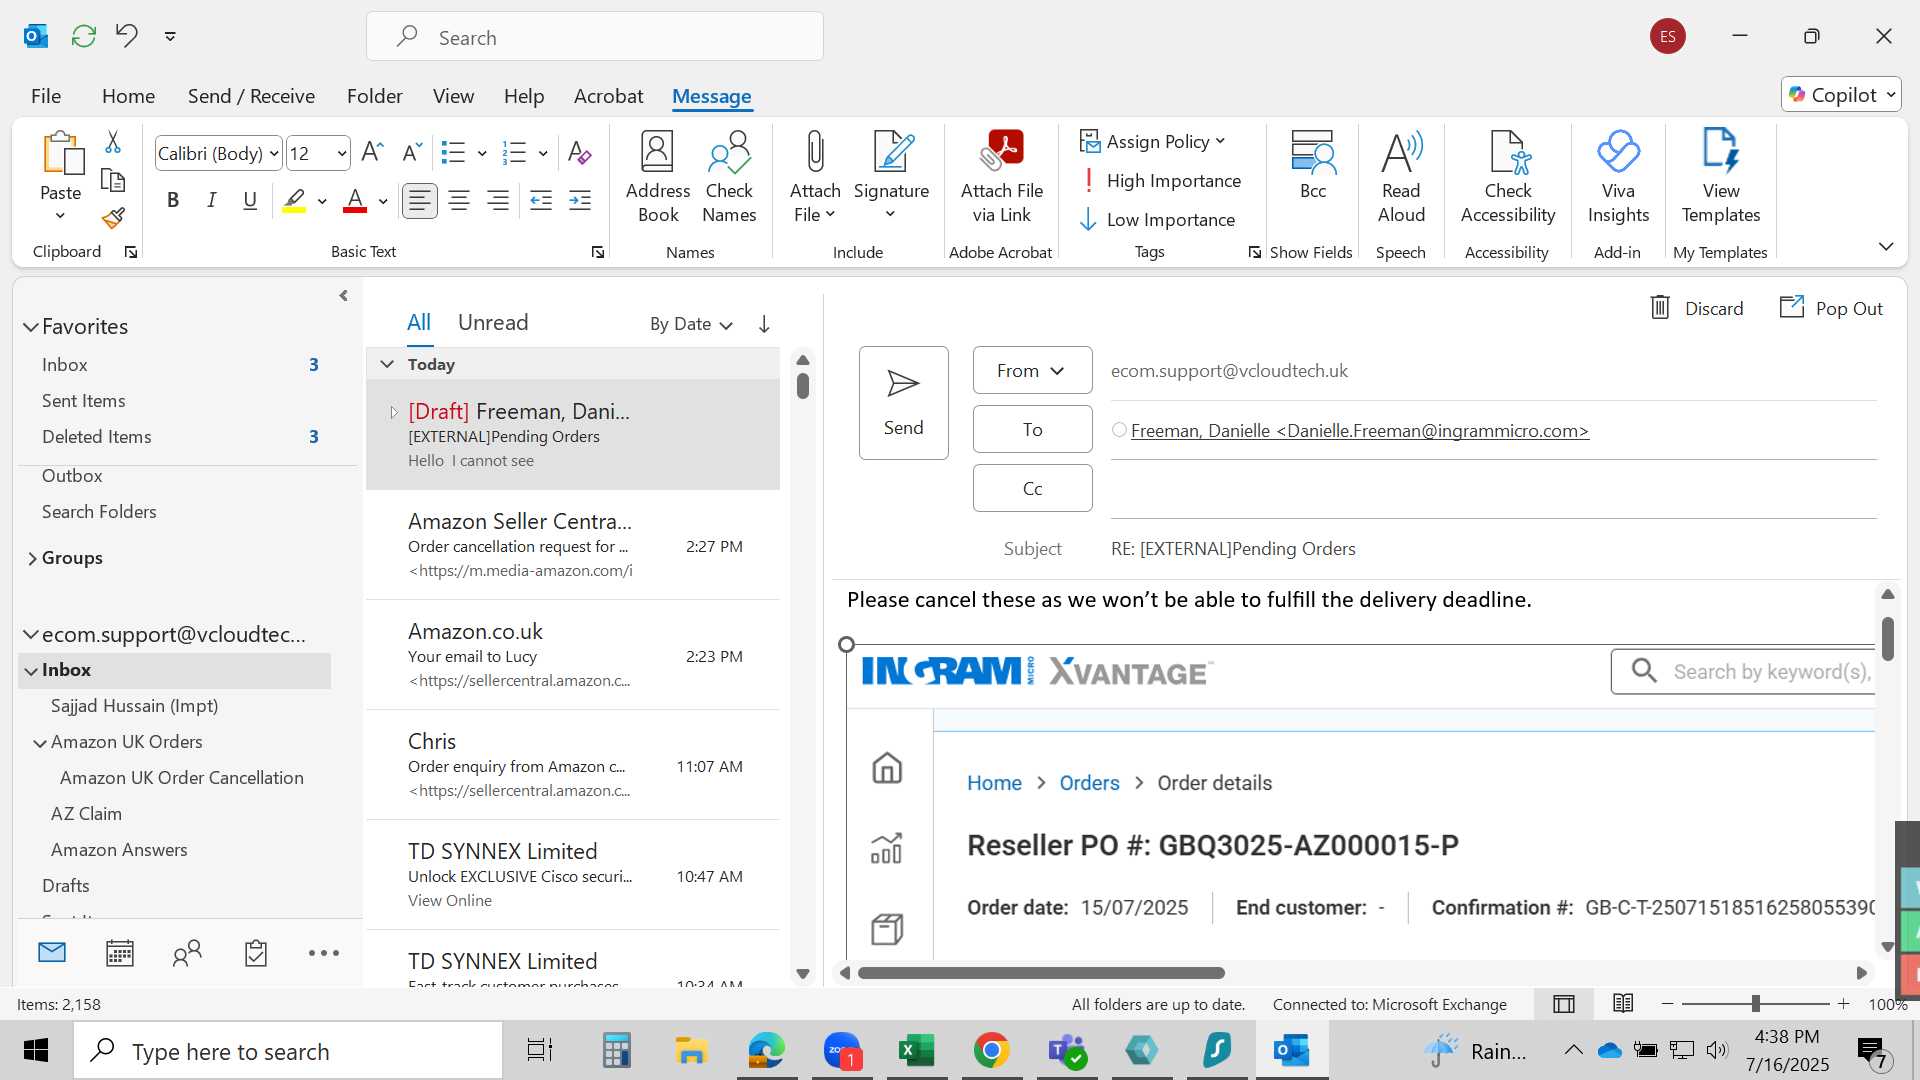Toggle Italic formatting
Screen dimensions: 1920x1080
pyautogui.click(x=211, y=201)
